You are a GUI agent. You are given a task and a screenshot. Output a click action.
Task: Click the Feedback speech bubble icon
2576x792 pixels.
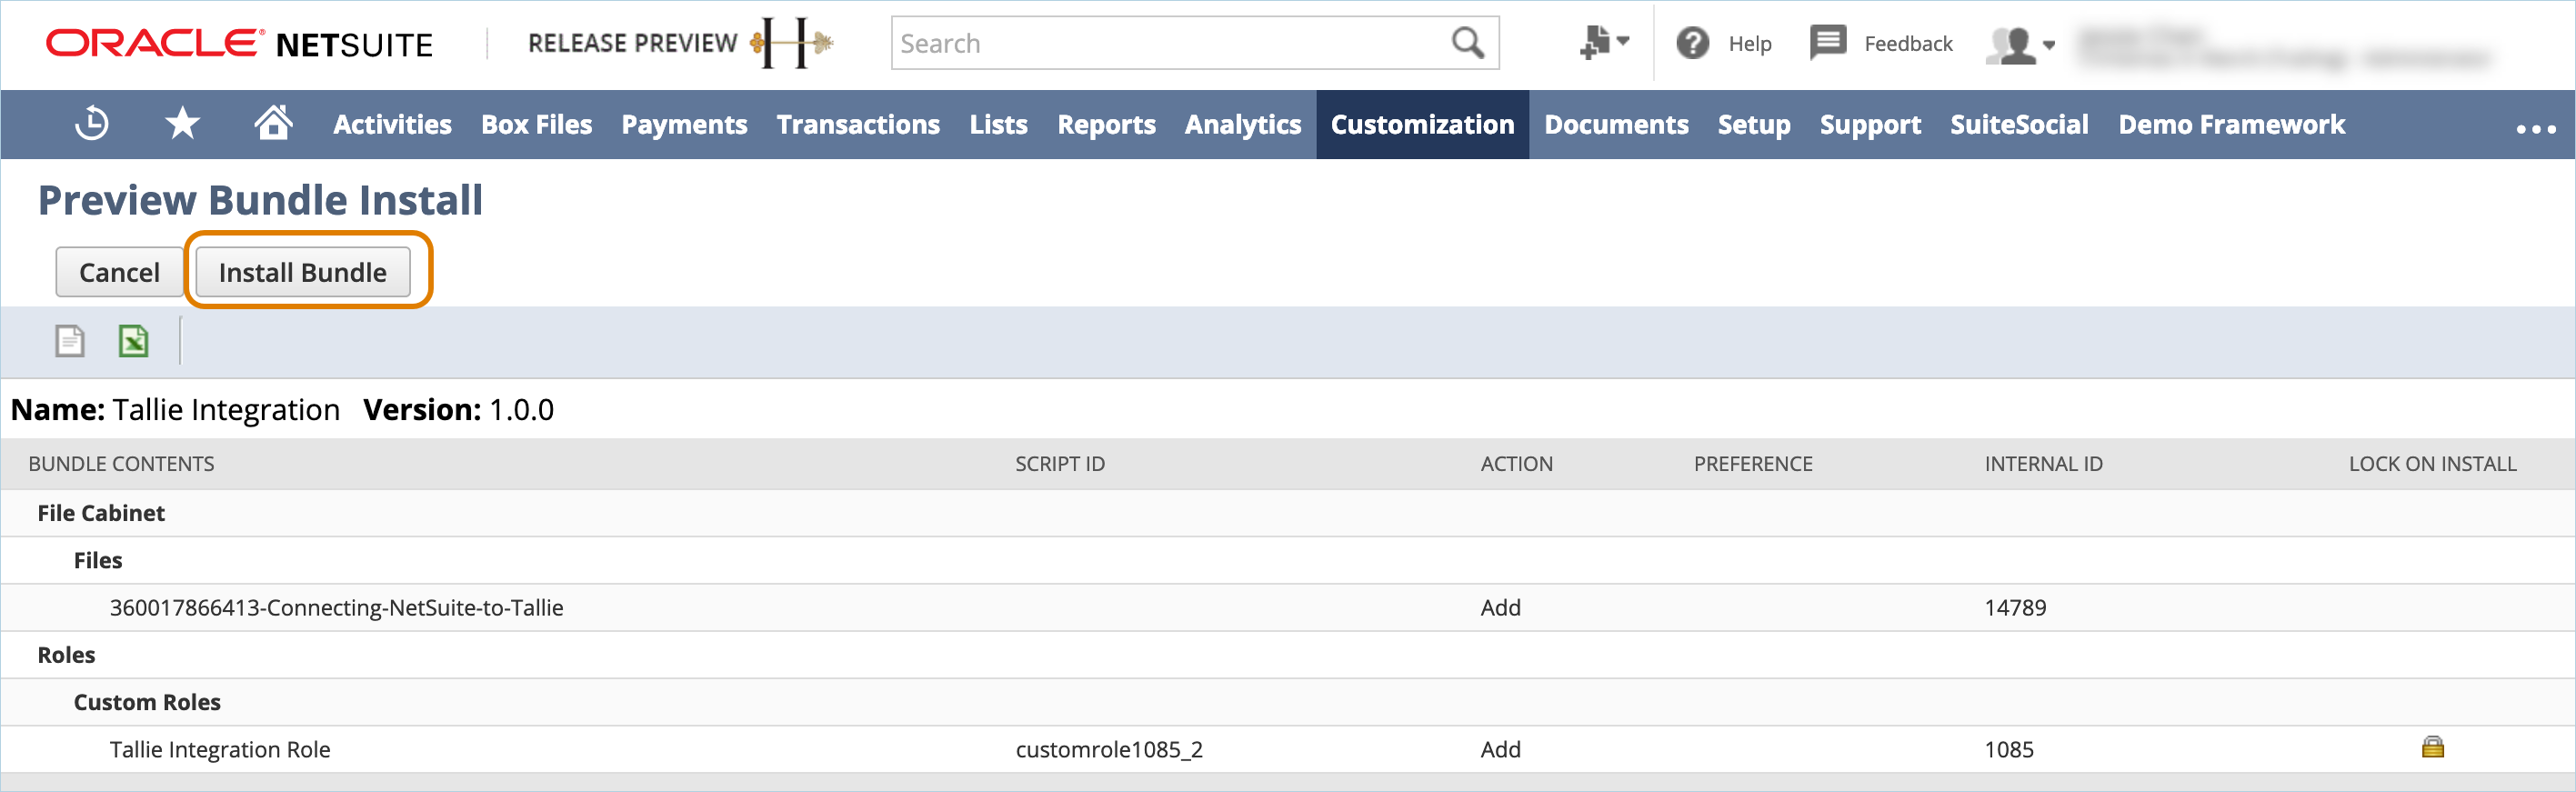(1828, 43)
